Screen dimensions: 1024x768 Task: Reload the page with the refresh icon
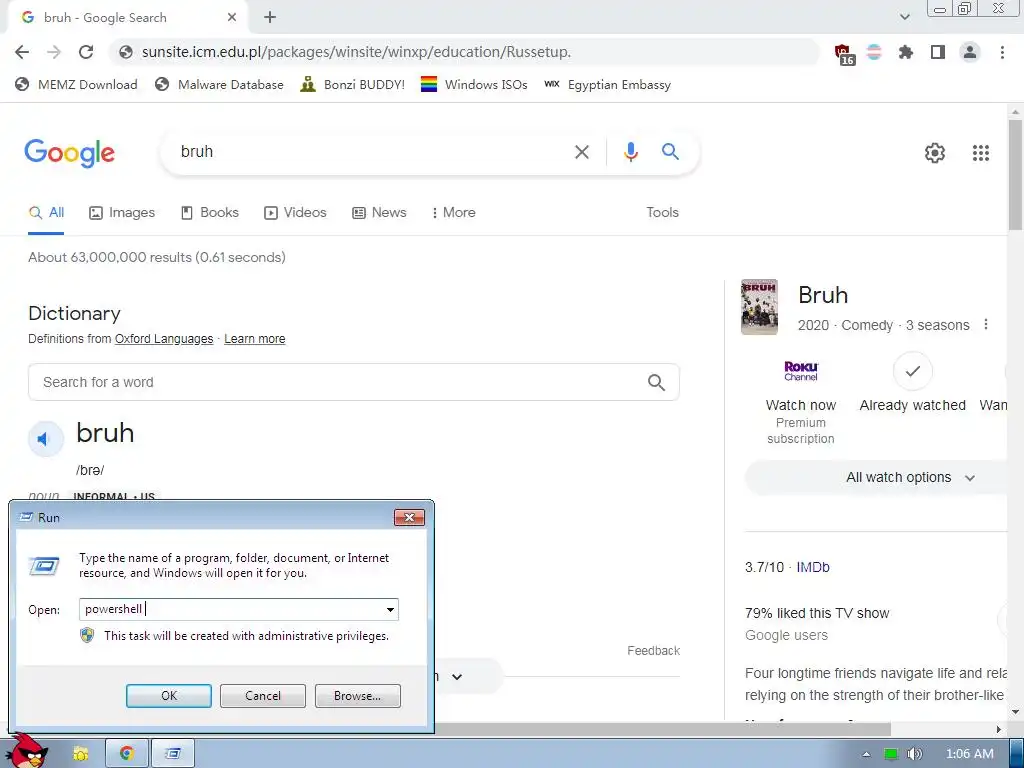tap(86, 52)
